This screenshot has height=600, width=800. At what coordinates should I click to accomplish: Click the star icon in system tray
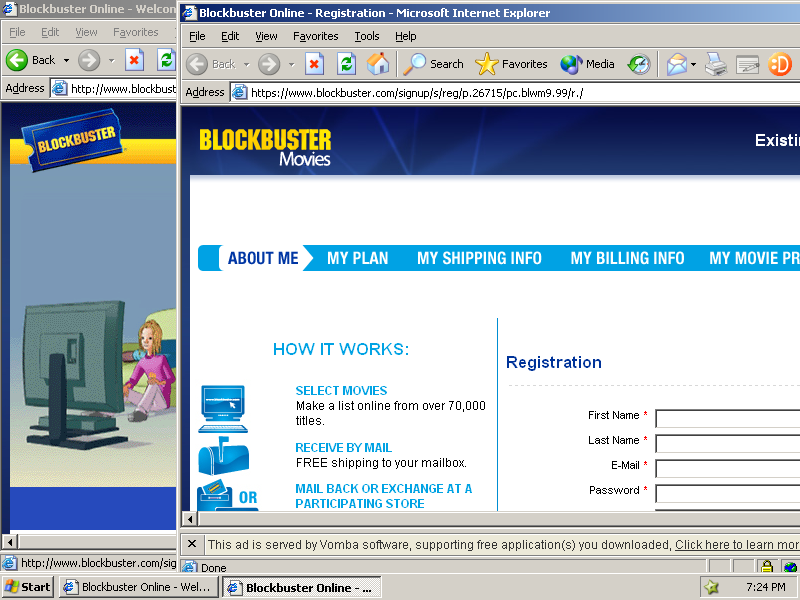pyautogui.click(x=712, y=587)
